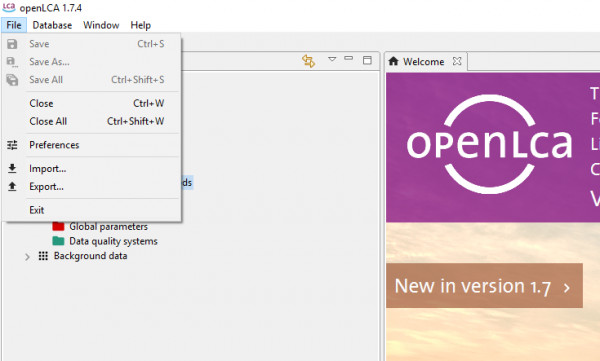Close the Welcome tab

click(457, 61)
